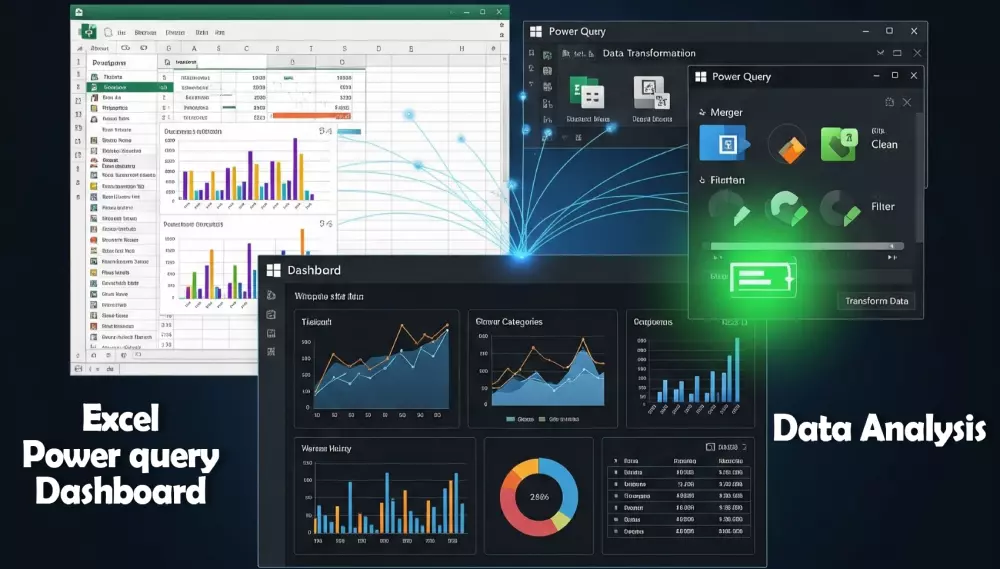Collapse the Merger section header
1000x569 pixels.
click(x=702, y=112)
